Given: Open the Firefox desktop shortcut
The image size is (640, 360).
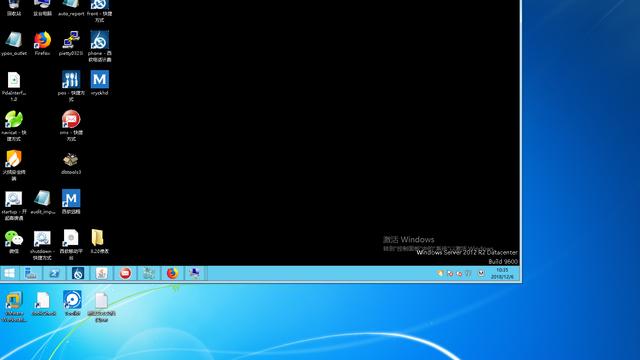Looking at the screenshot, I should pyautogui.click(x=42, y=40).
